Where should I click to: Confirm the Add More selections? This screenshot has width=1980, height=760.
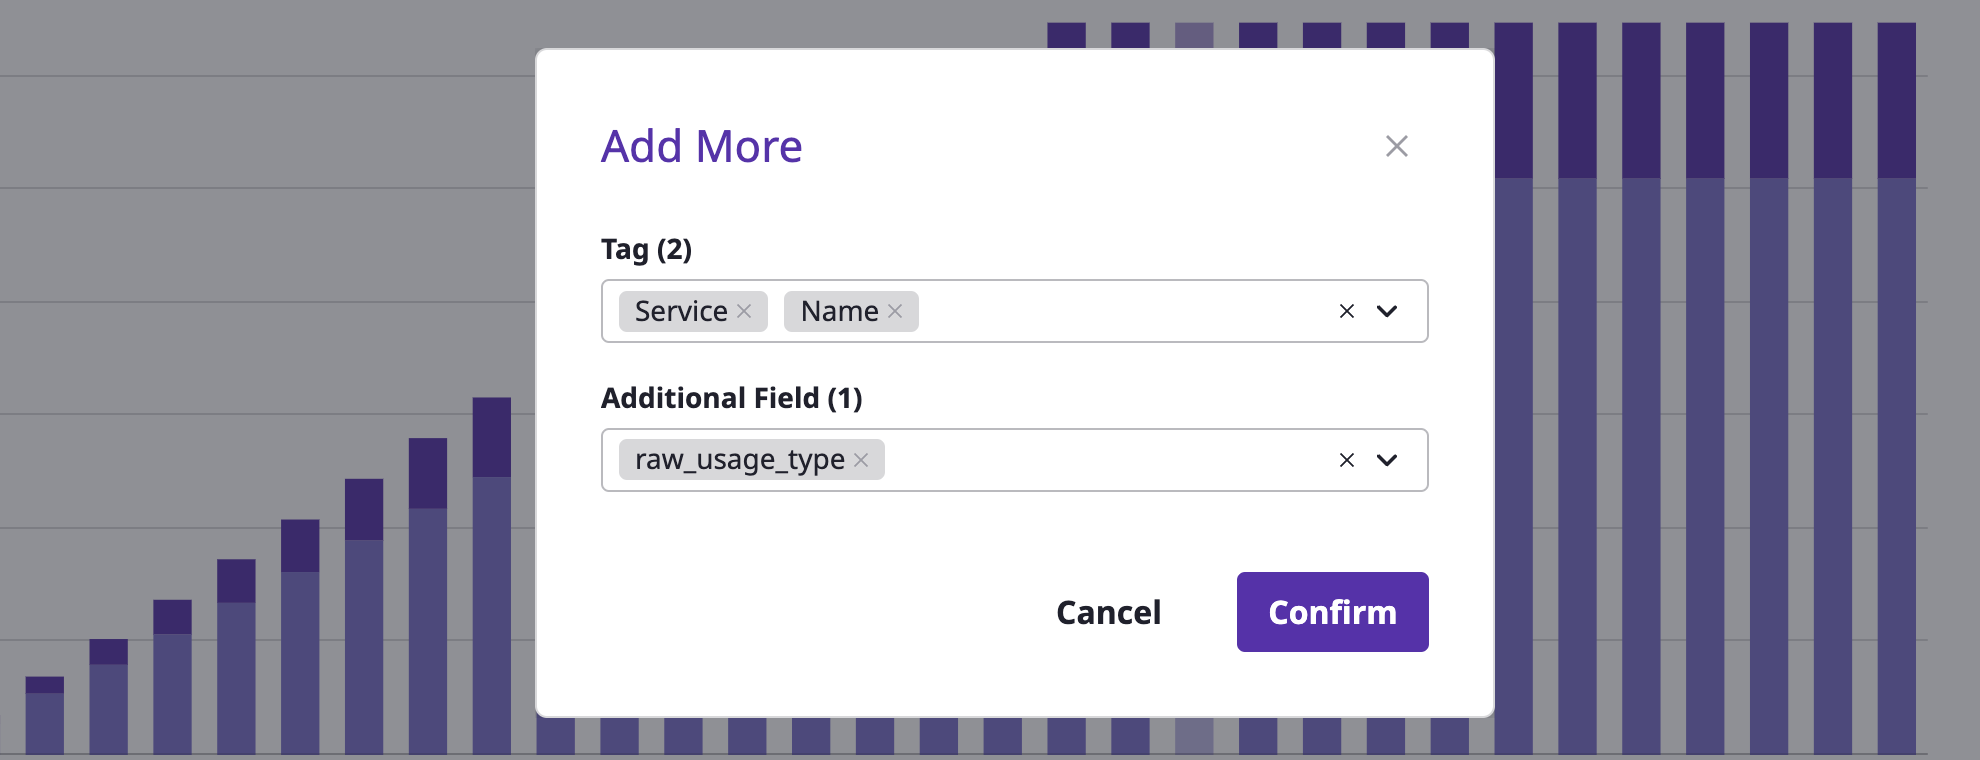point(1332,612)
